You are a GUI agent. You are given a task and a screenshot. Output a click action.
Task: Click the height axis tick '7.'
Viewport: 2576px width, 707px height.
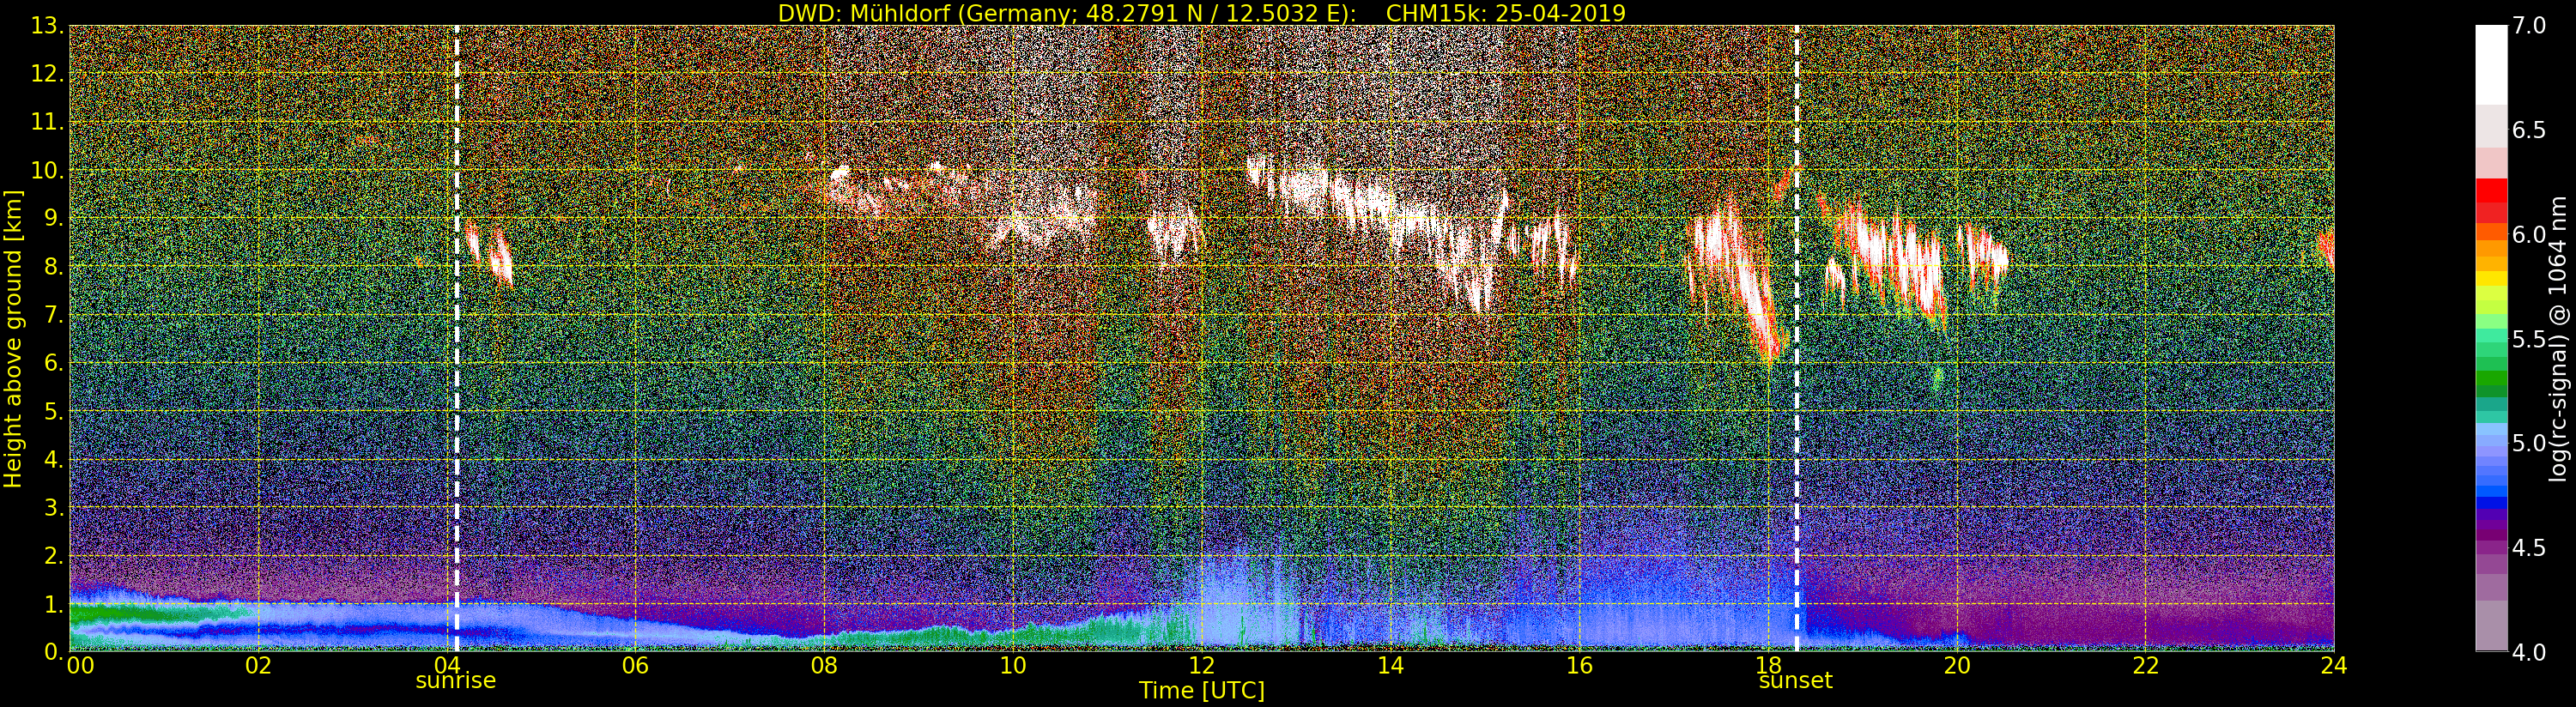point(53,315)
